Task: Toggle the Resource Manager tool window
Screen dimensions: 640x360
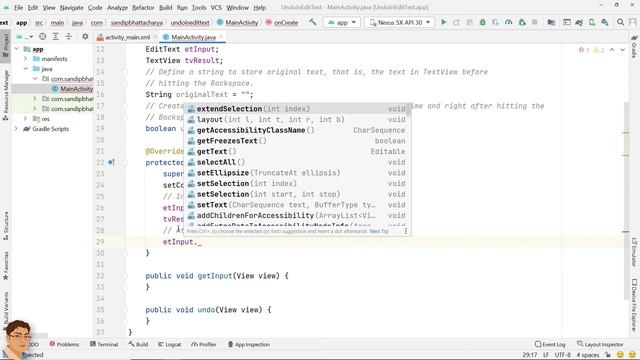Action: pyautogui.click(x=6, y=95)
